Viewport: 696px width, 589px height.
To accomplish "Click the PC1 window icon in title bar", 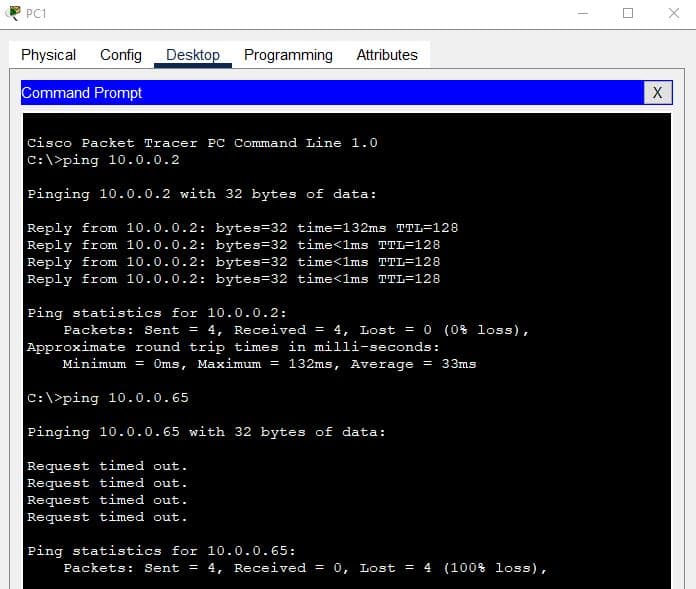I will (x=12, y=13).
